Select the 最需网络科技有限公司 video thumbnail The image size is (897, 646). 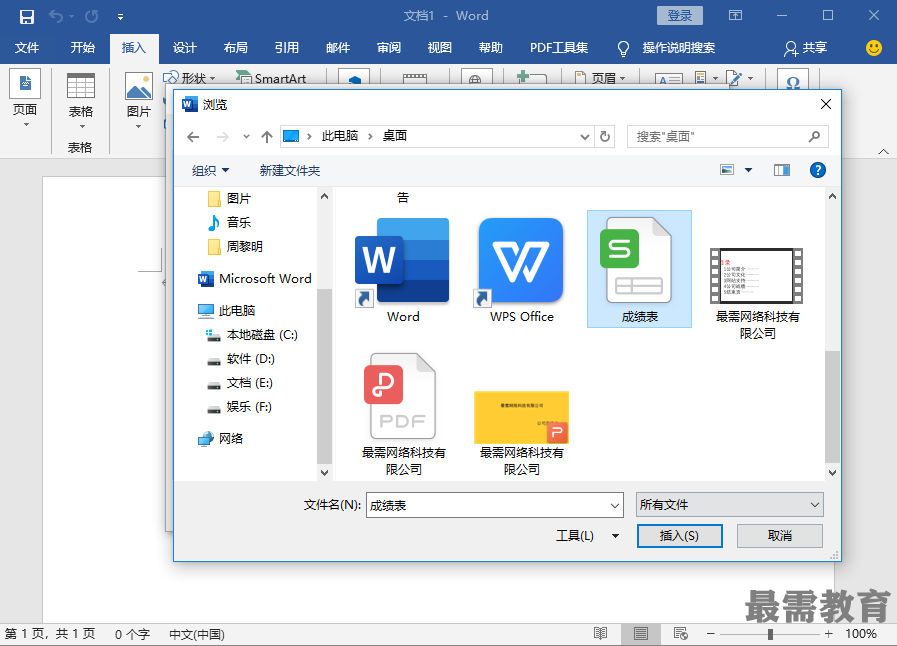click(757, 294)
